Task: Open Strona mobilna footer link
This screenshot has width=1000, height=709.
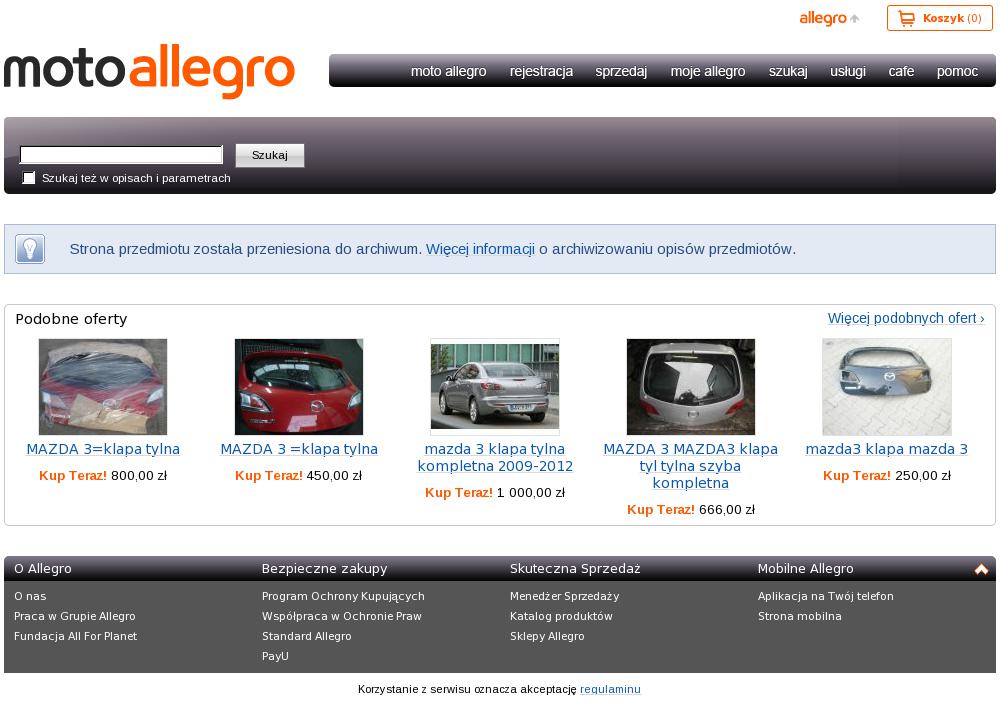Action: pos(800,616)
